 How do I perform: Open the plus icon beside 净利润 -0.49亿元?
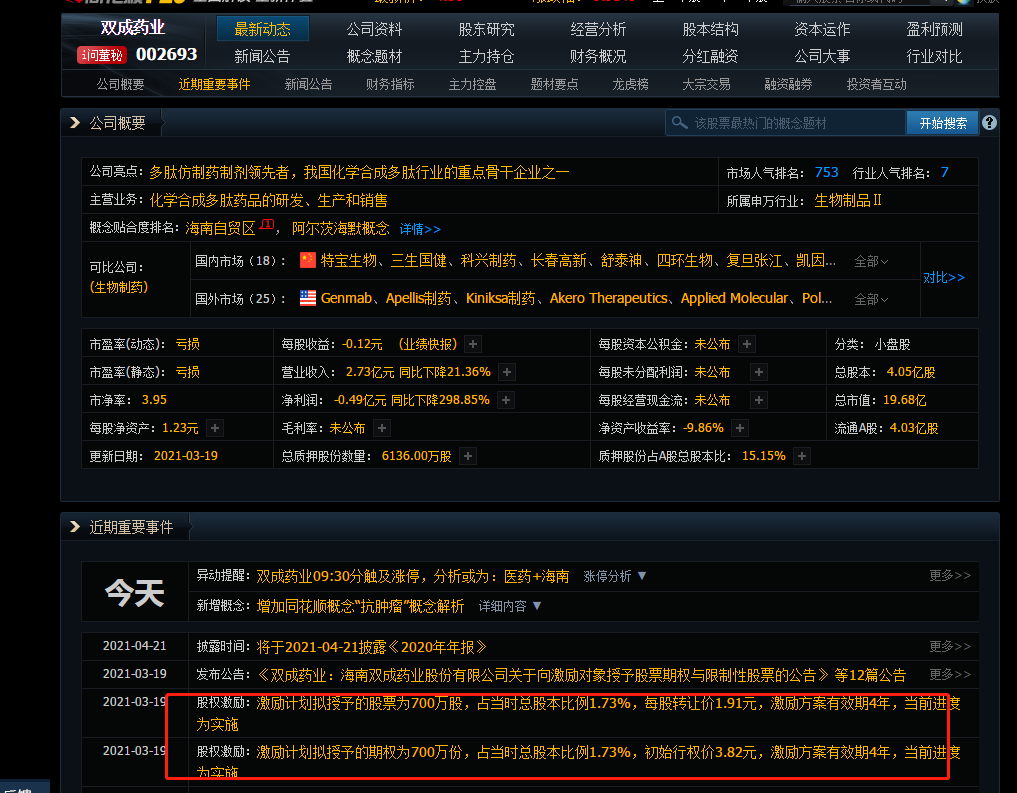point(506,400)
